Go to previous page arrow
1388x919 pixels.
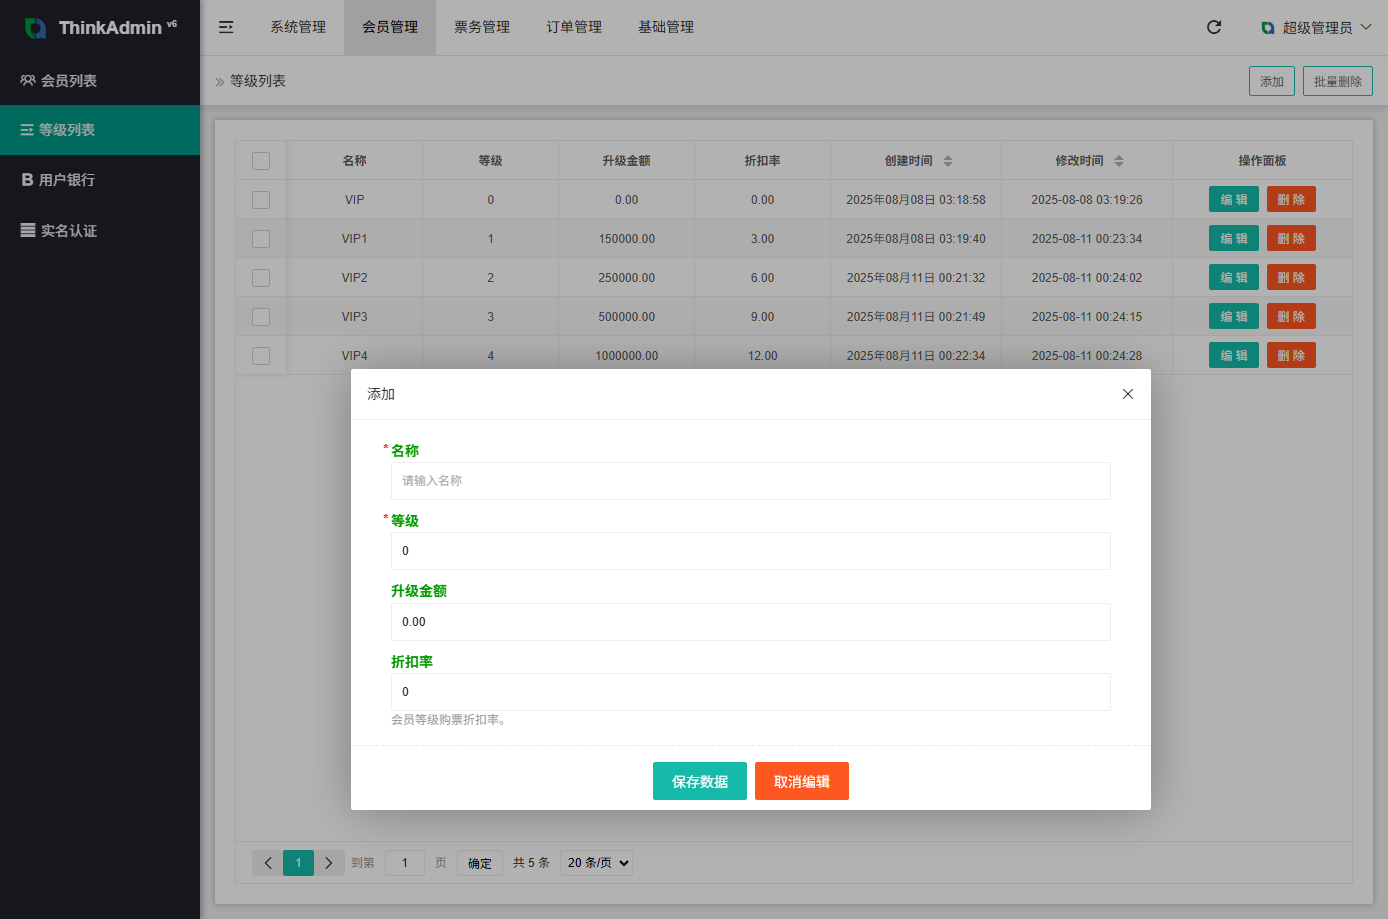pos(268,863)
